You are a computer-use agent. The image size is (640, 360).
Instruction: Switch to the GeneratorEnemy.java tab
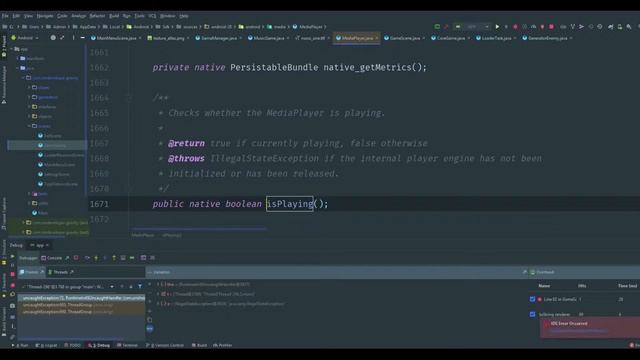(x=547, y=38)
